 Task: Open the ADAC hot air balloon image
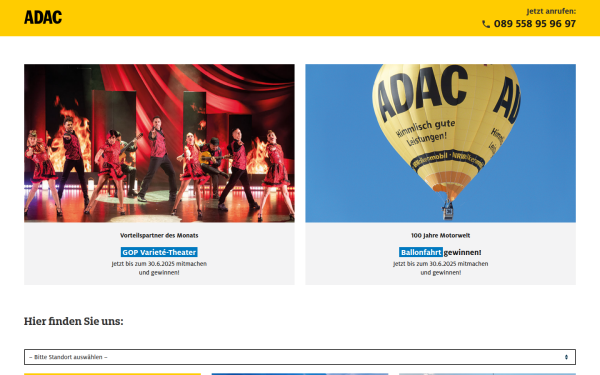(440, 143)
